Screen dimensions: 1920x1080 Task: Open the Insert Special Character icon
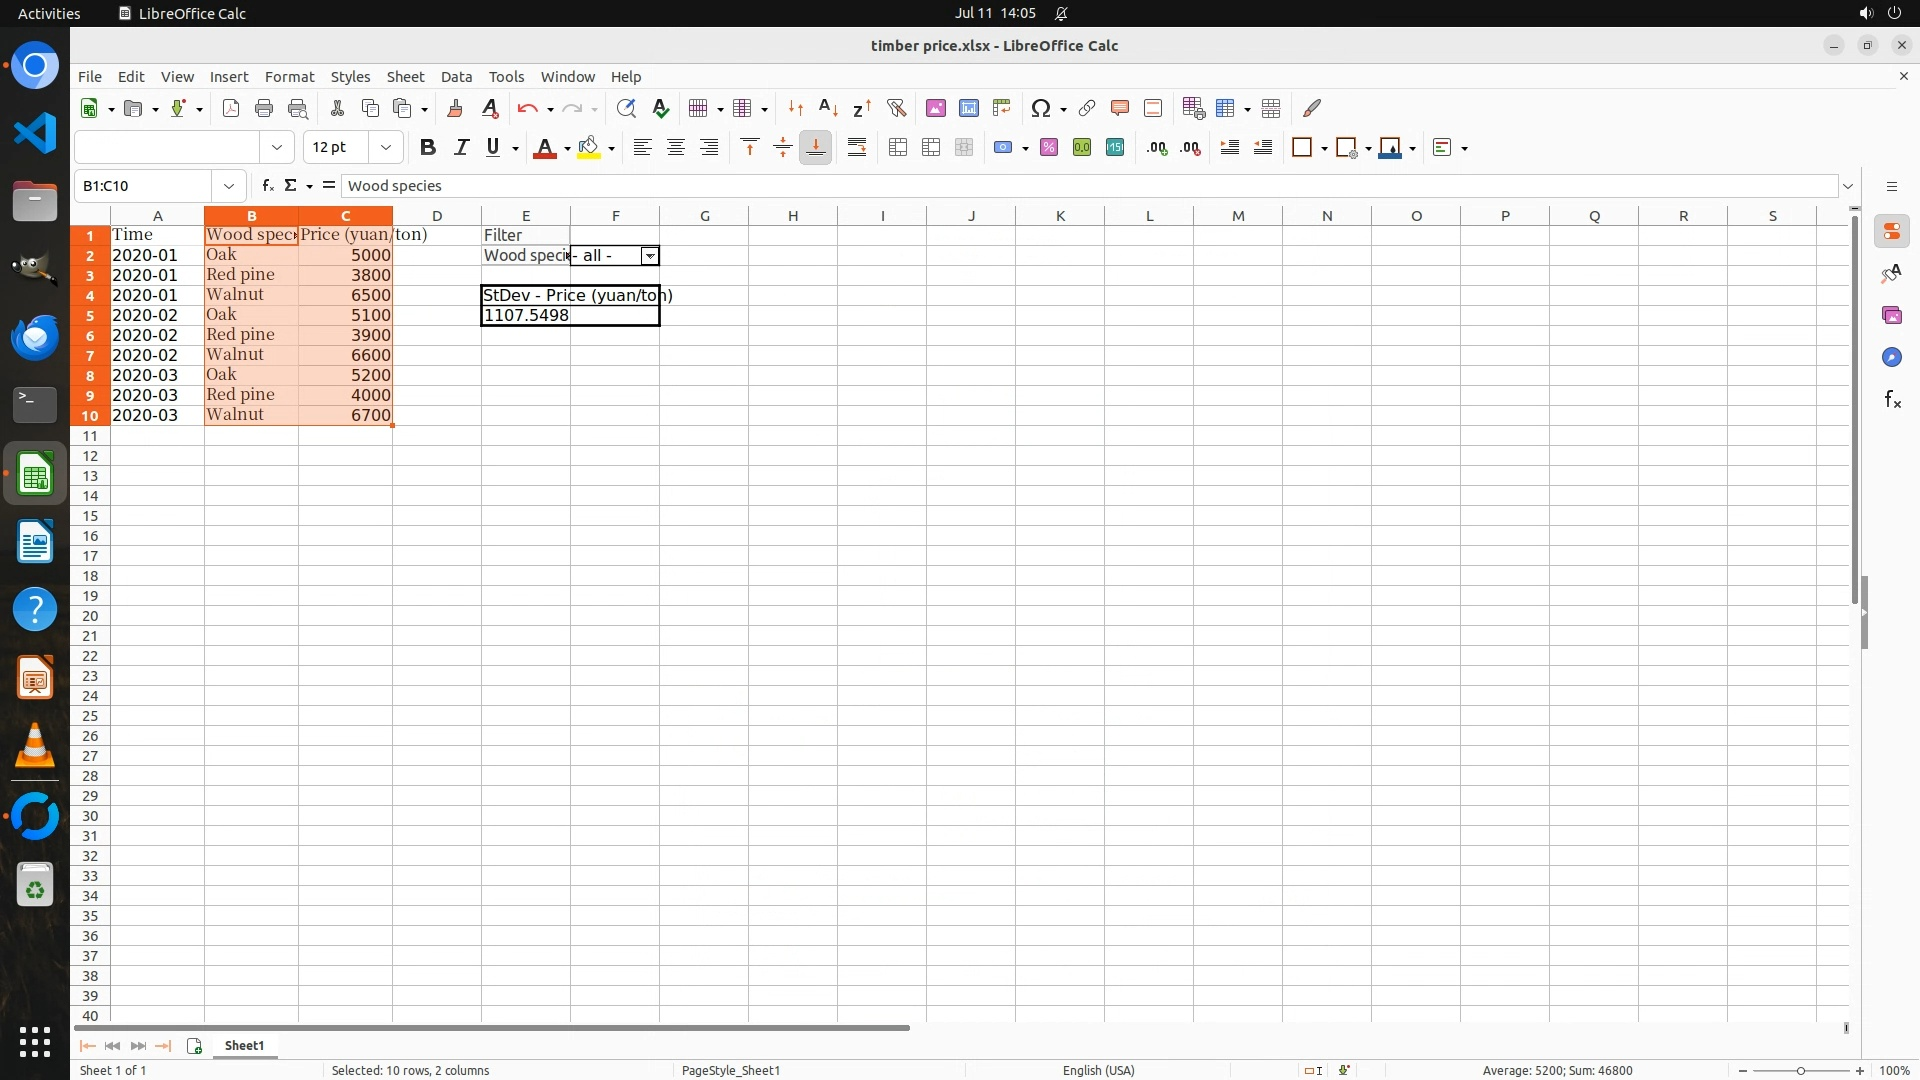(1041, 108)
